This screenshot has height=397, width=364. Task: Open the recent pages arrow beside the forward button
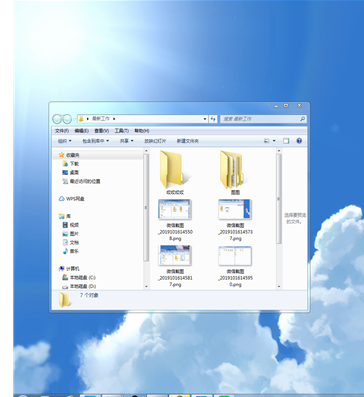click(74, 119)
